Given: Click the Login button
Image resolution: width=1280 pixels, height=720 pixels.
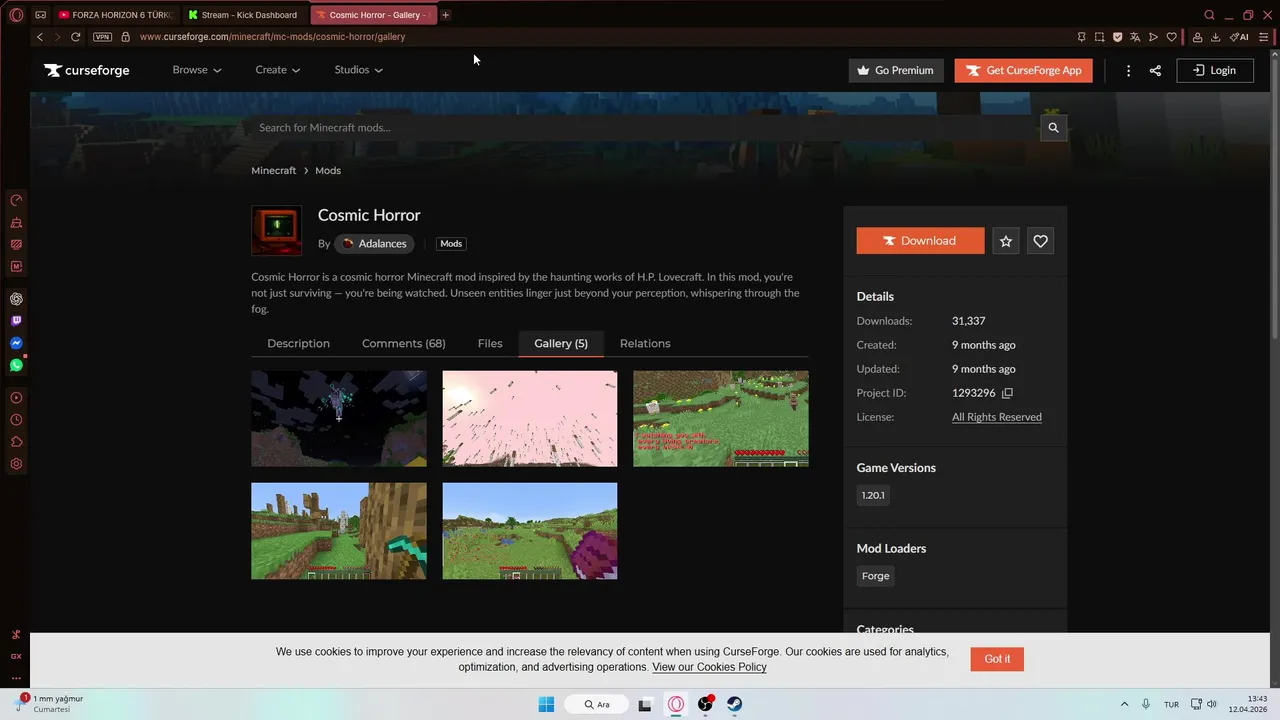Looking at the screenshot, I should tap(1215, 70).
